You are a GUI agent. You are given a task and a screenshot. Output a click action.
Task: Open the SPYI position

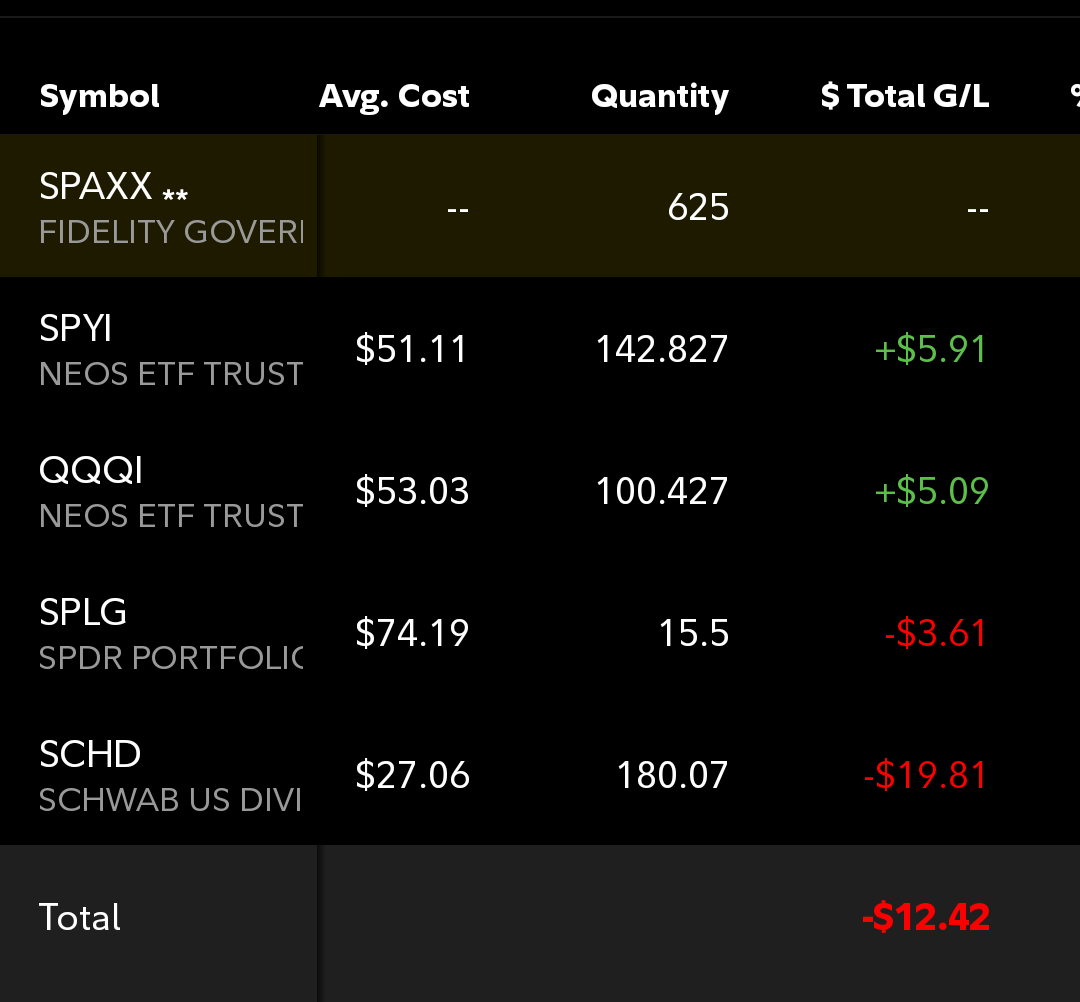tap(75, 328)
